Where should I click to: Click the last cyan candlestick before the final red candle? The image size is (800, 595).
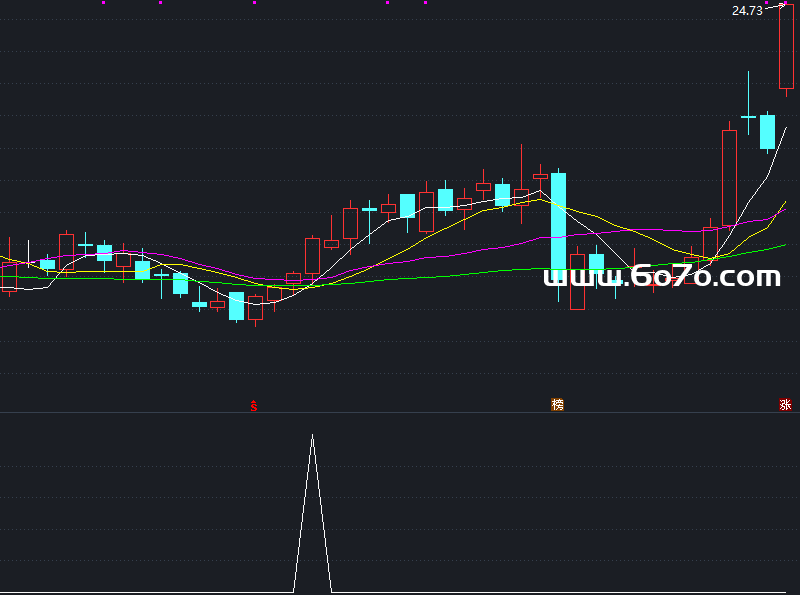click(x=767, y=132)
